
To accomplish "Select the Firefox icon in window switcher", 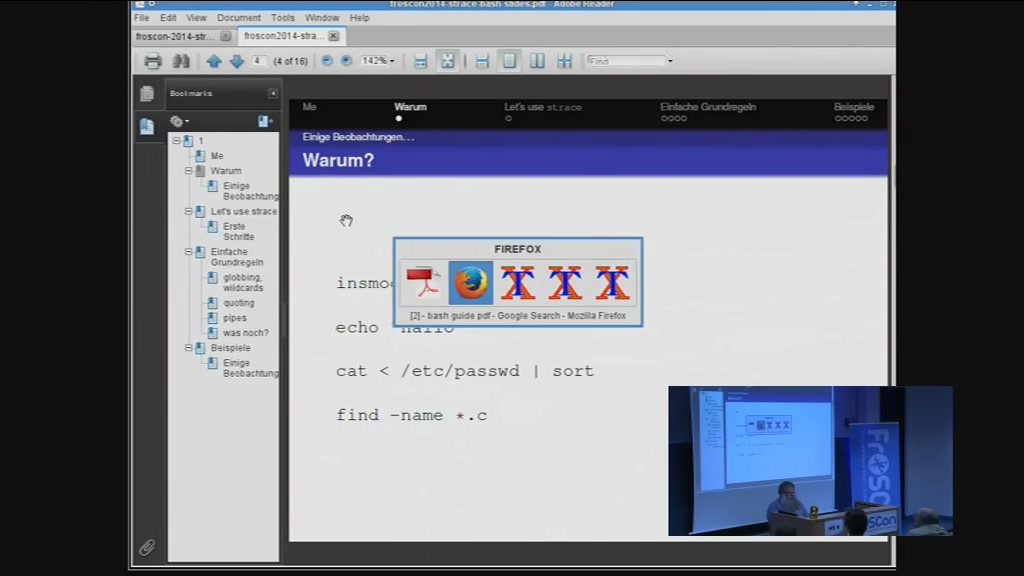I will pos(471,283).
